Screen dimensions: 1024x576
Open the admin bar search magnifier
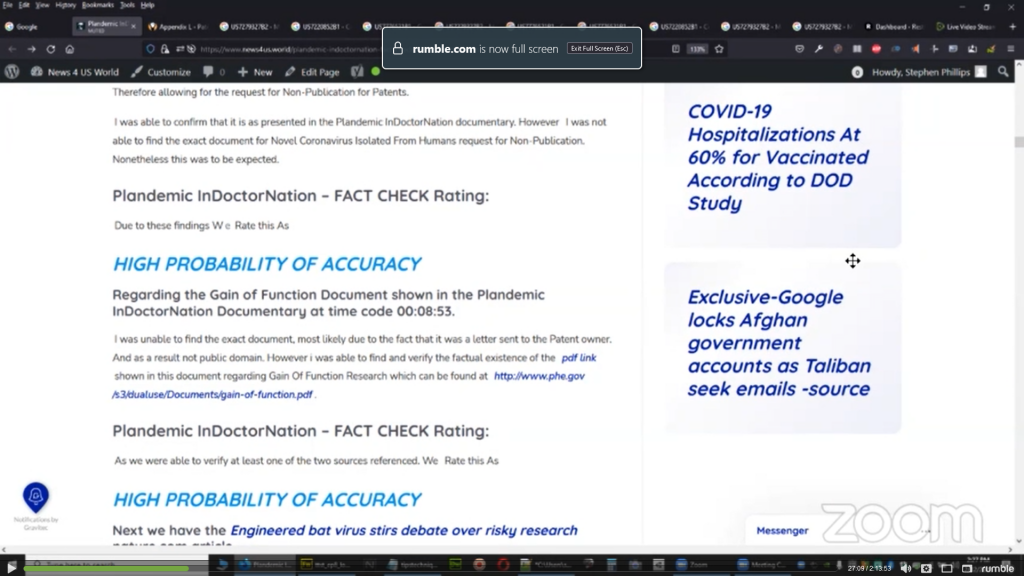[1003, 72]
